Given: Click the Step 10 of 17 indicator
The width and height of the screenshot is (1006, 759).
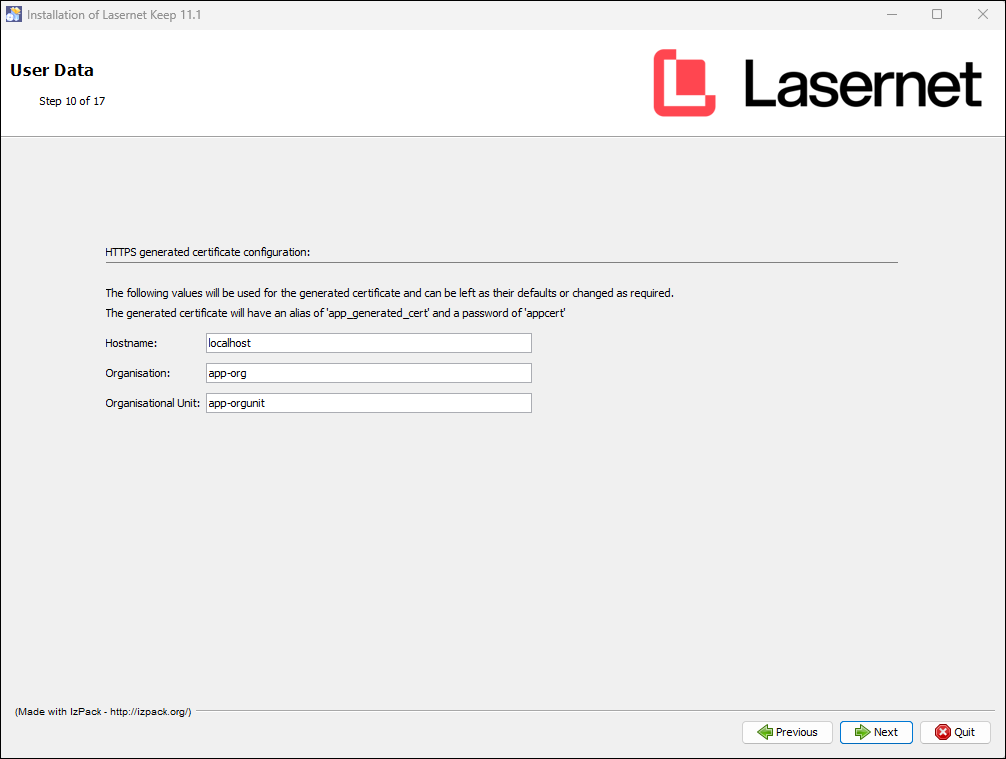Looking at the screenshot, I should click(x=72, y=101).
